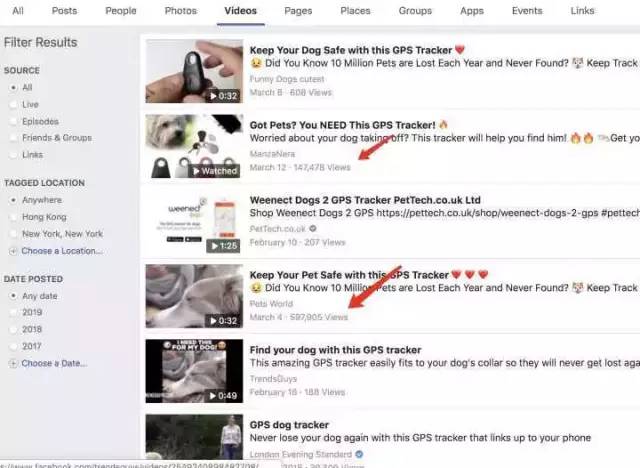Visit the London Evening Standard page

[300, 454]
